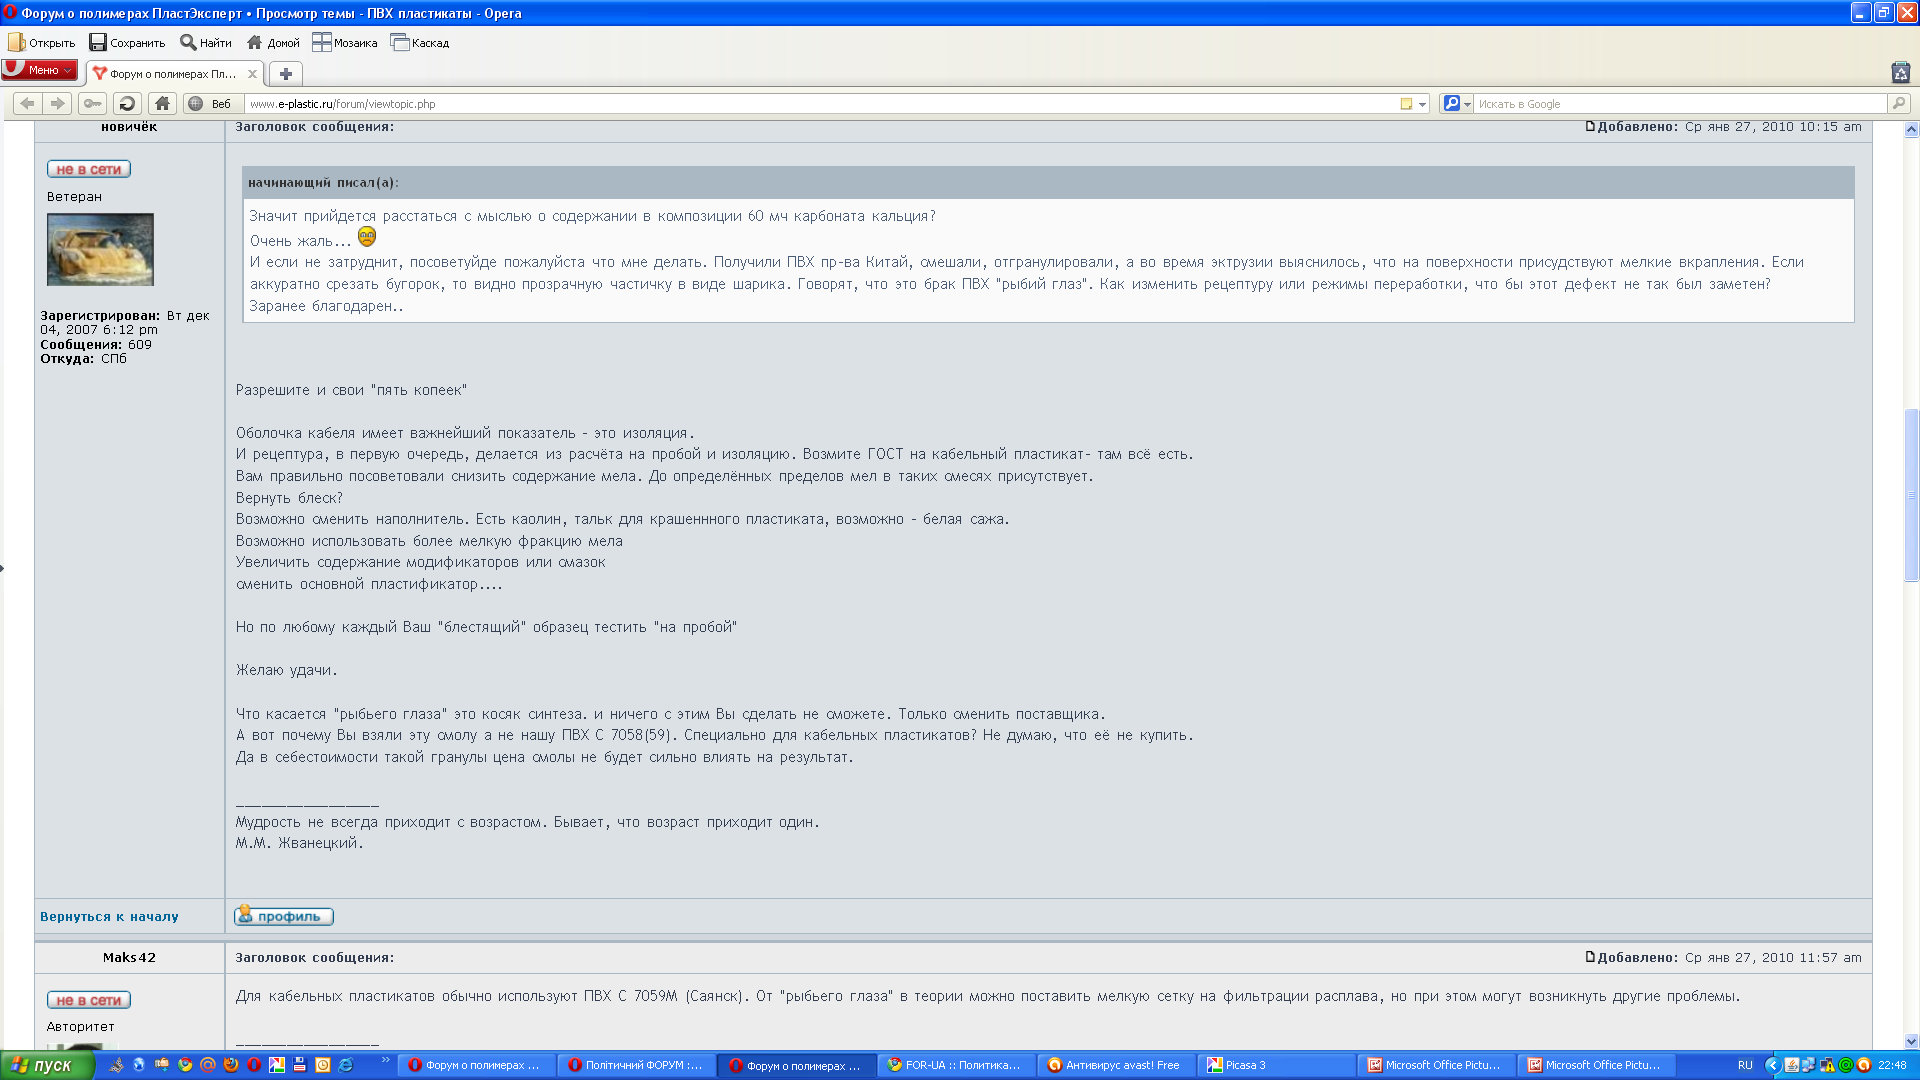The width and height of the screenshot is (1920, 1080).
Task: Click the vertical page scrollbar thumb
Action: 1911,495
